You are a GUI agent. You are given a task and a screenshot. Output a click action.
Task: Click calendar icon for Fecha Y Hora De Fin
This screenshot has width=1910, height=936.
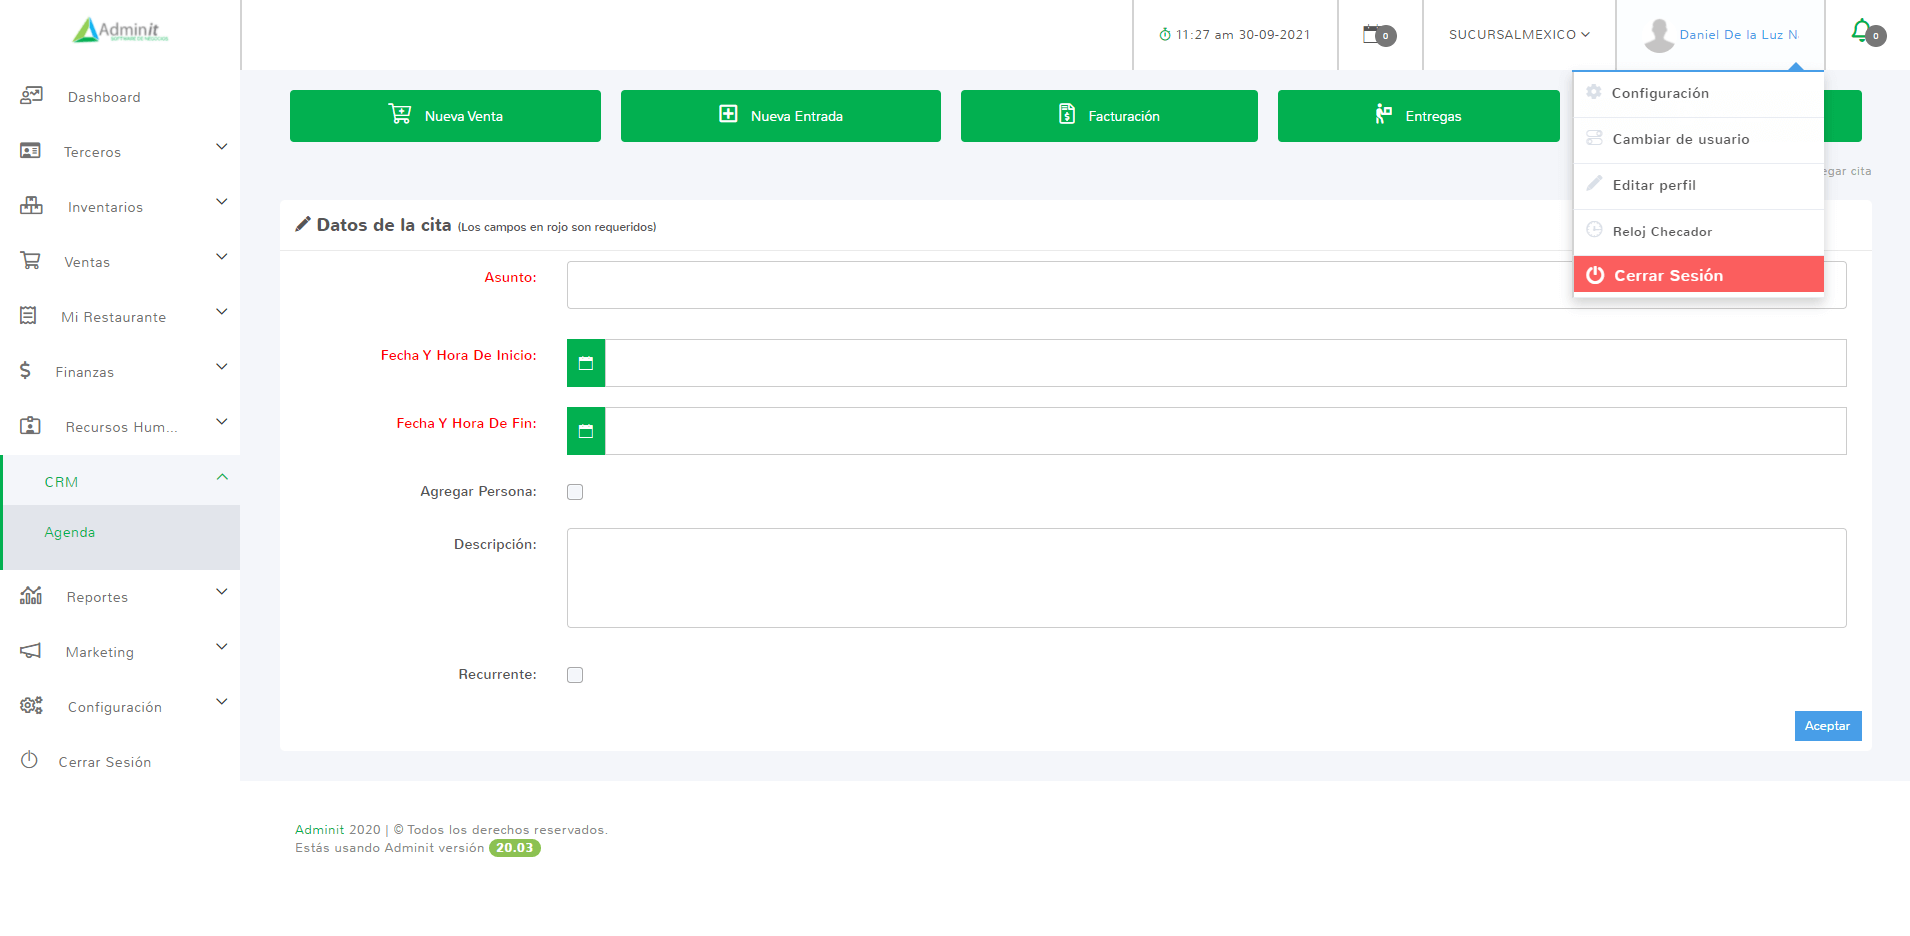[x=586, y=431]
